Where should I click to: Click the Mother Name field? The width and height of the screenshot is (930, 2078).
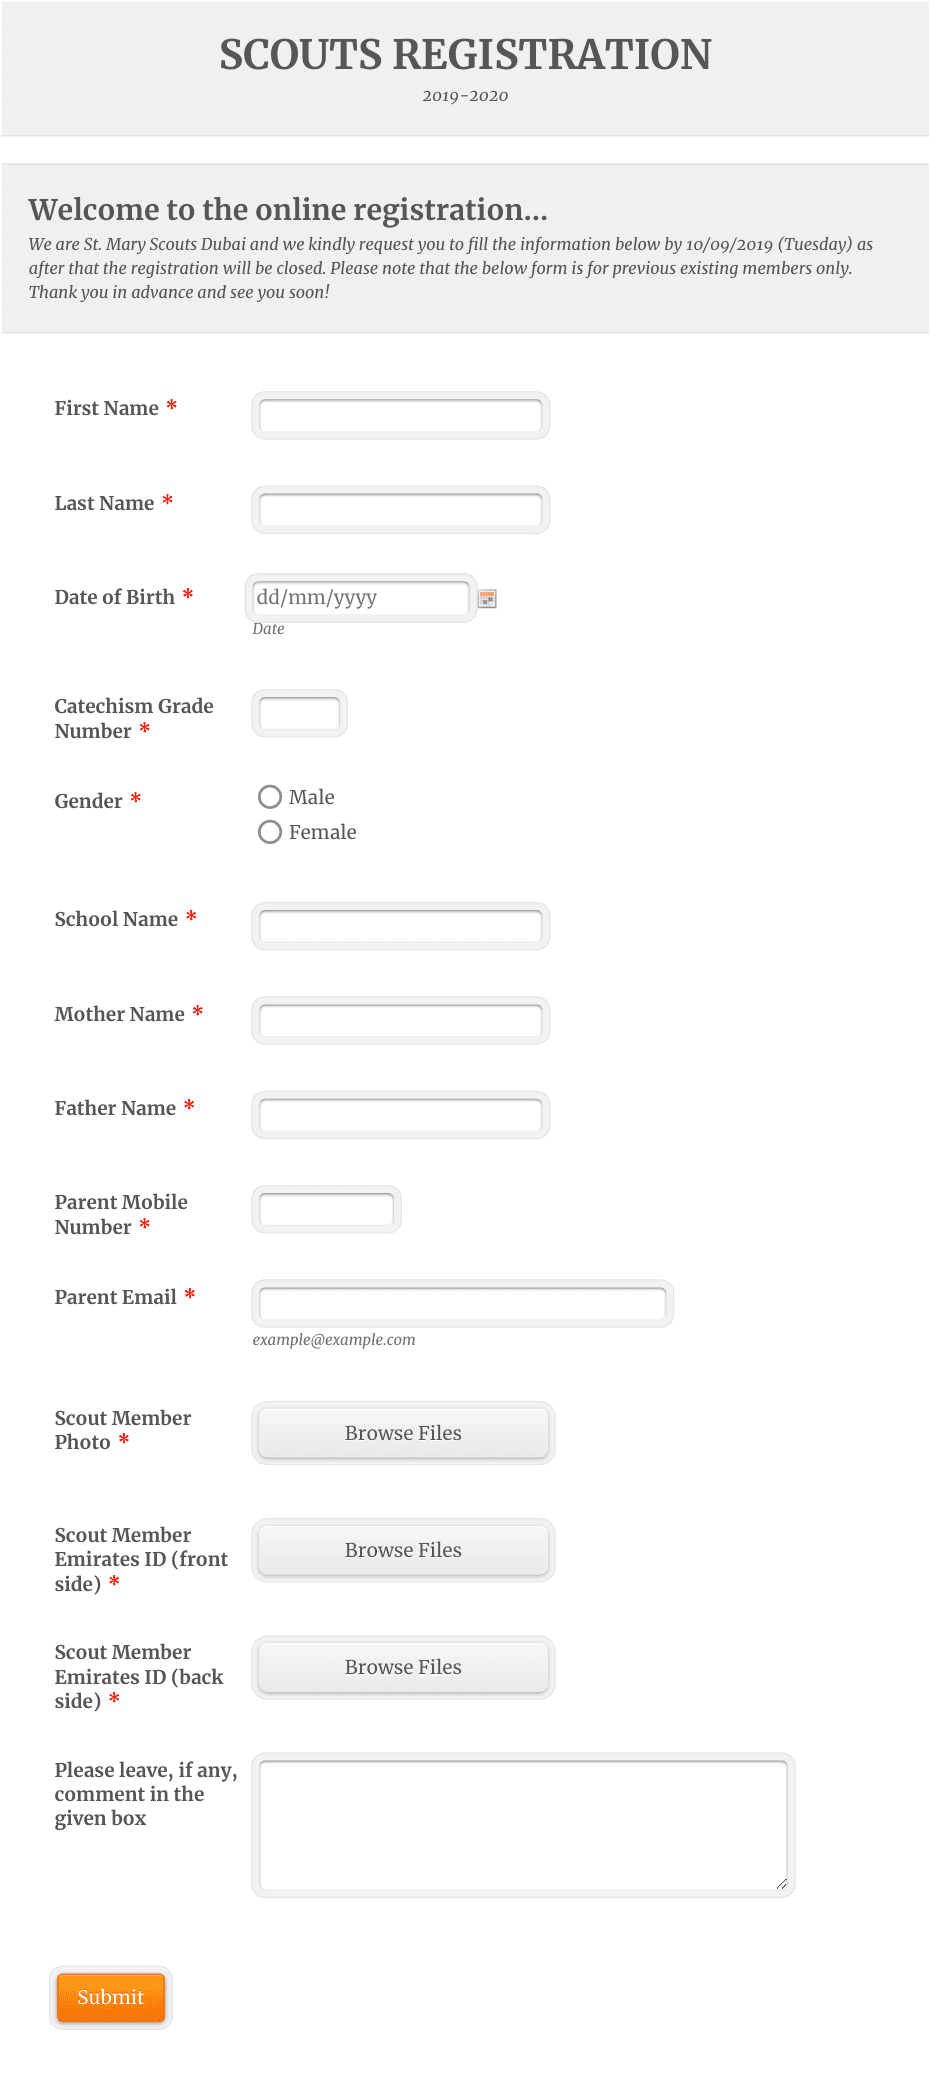(x=400, y=1020)
